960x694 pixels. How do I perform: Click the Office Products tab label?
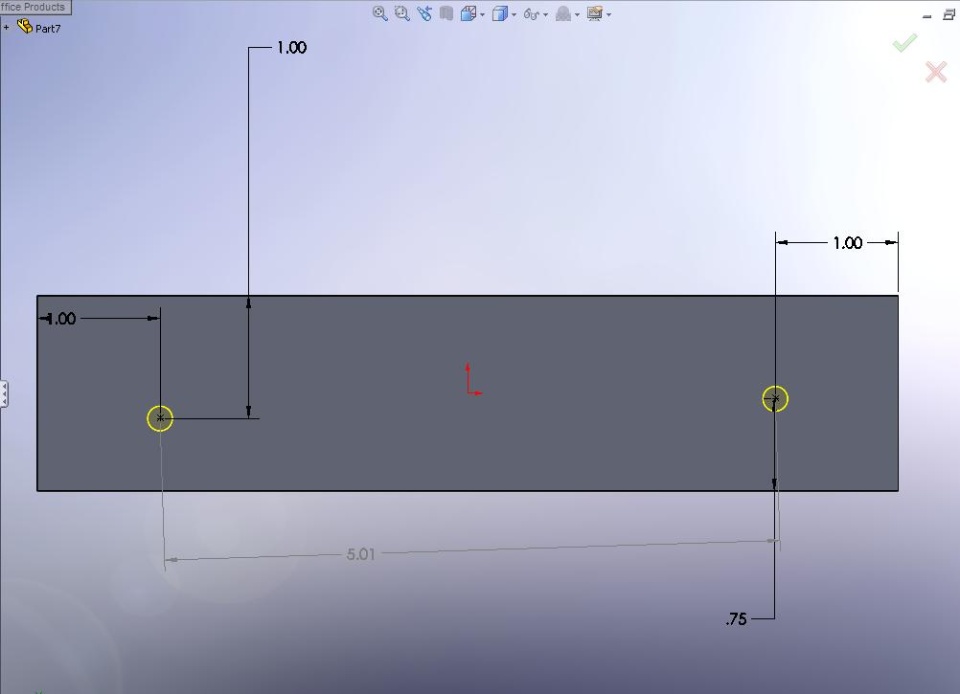(x=34, y=7)
